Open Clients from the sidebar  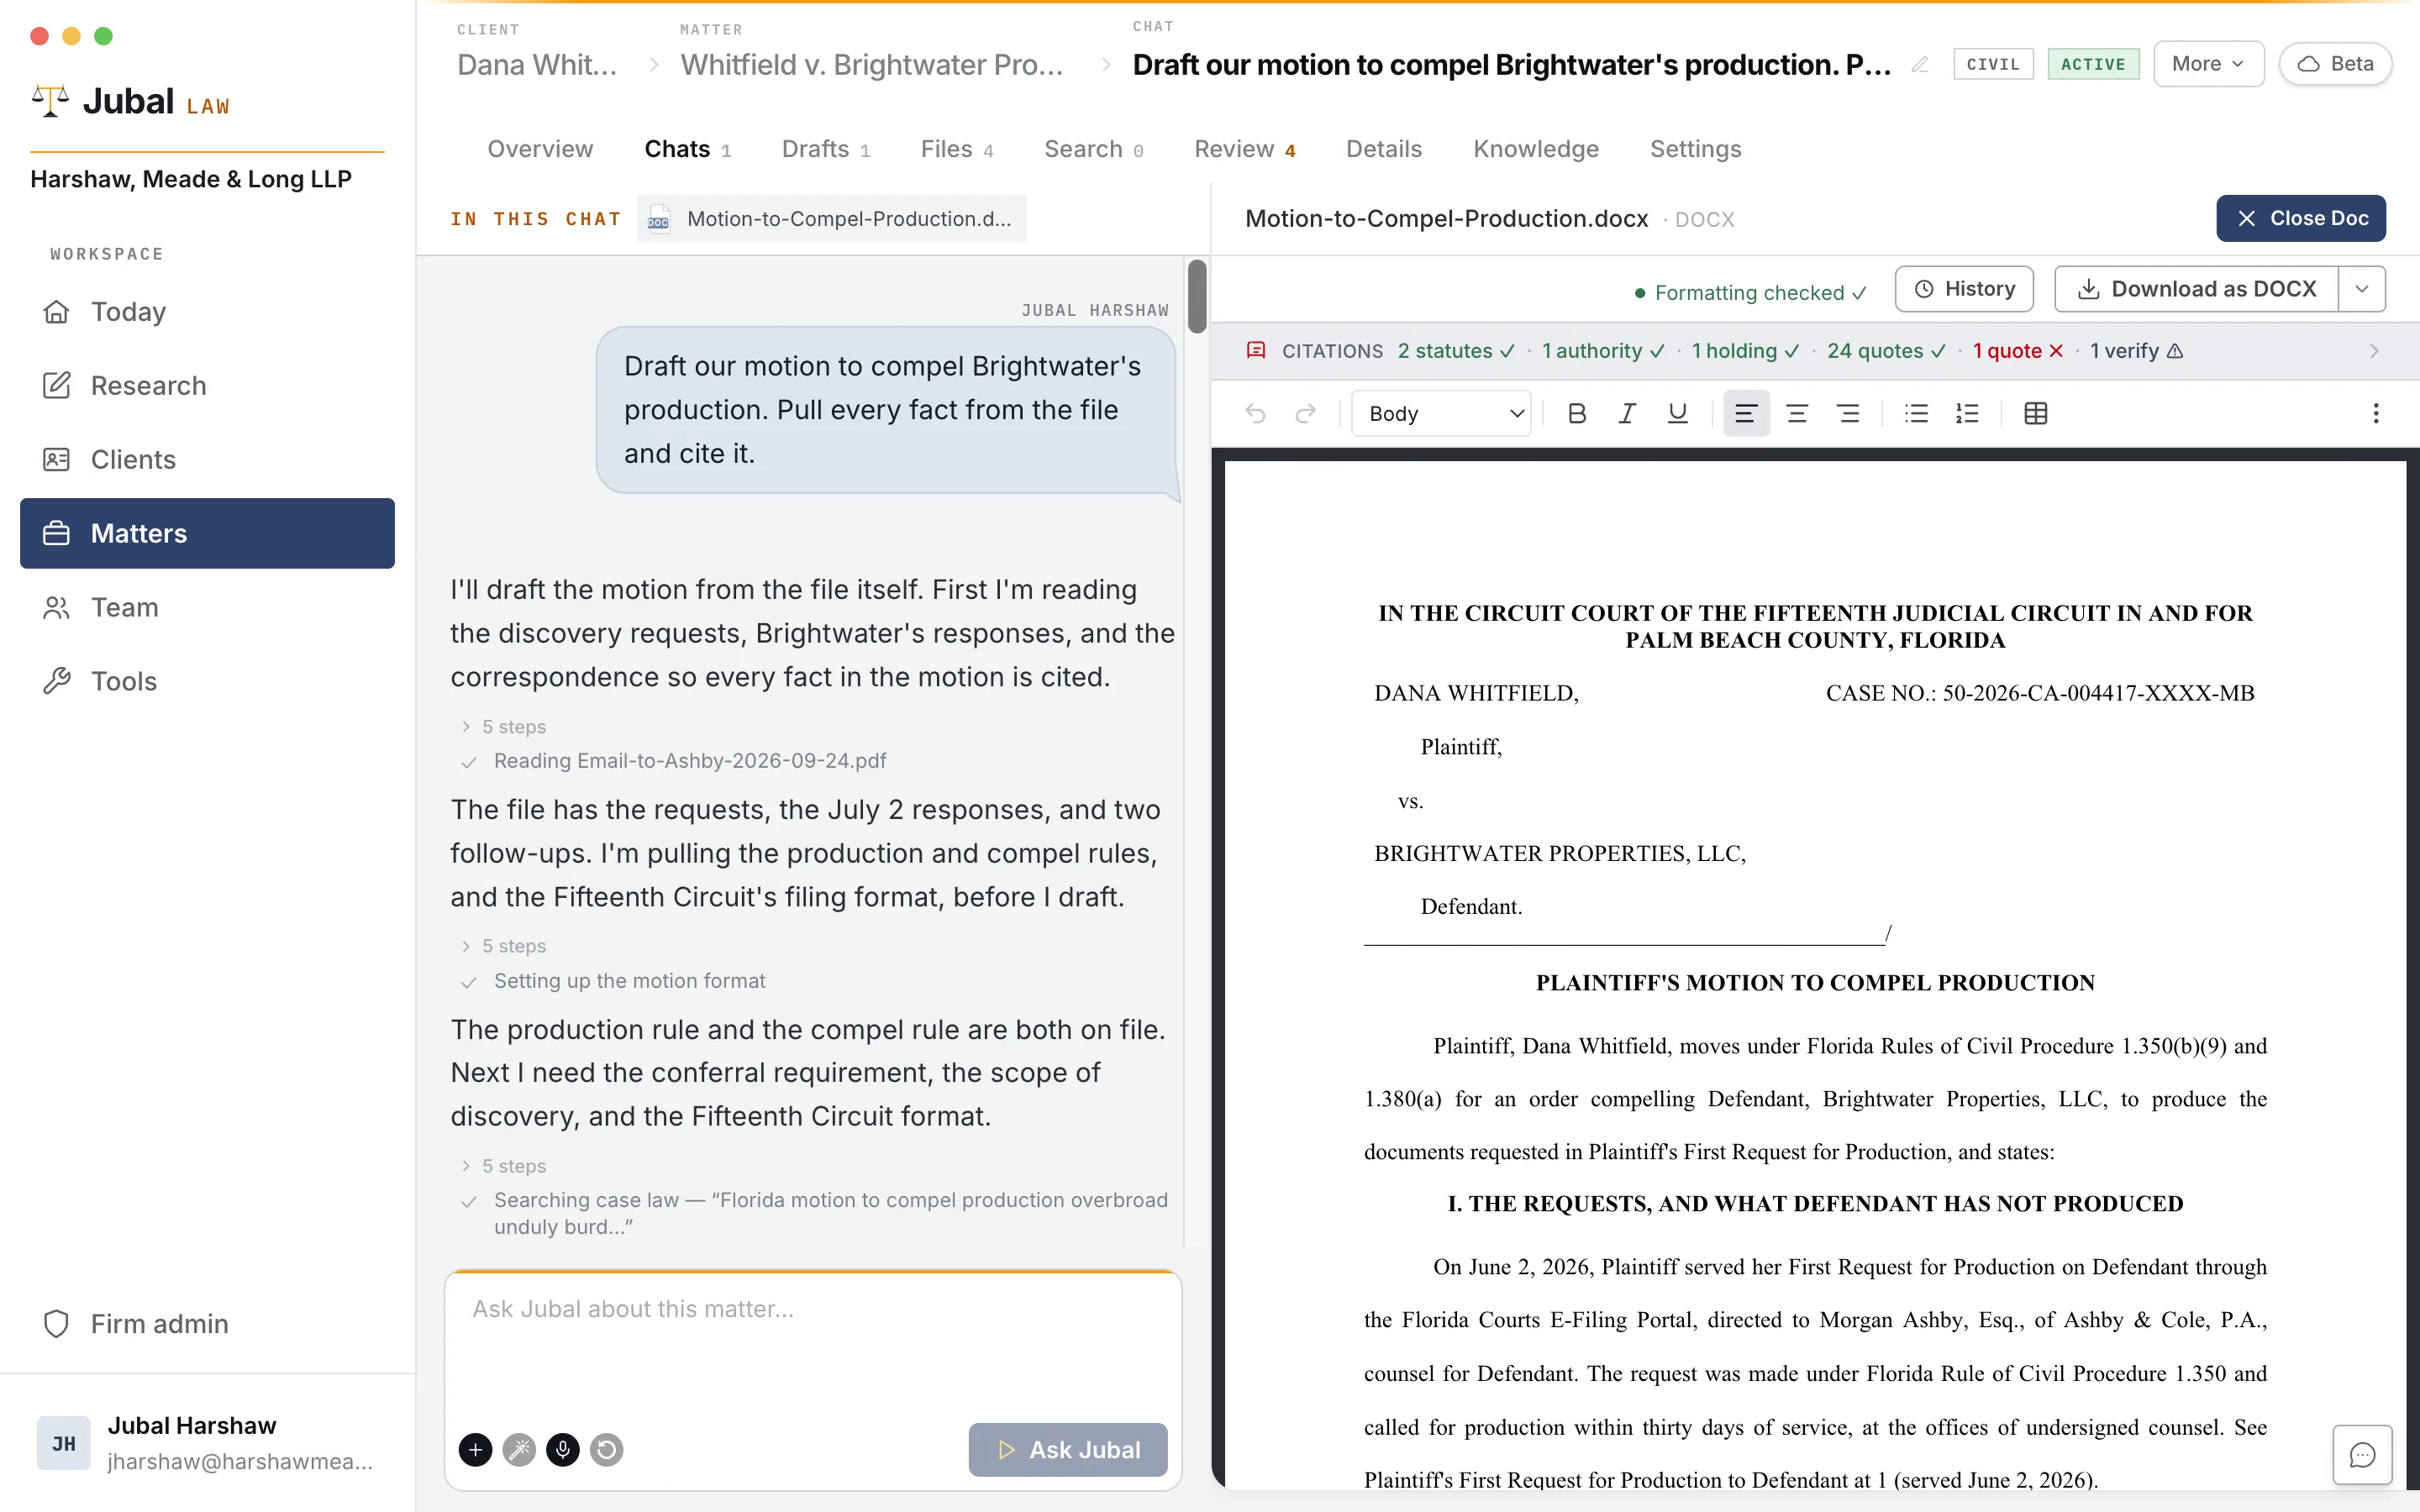(207, 459)
